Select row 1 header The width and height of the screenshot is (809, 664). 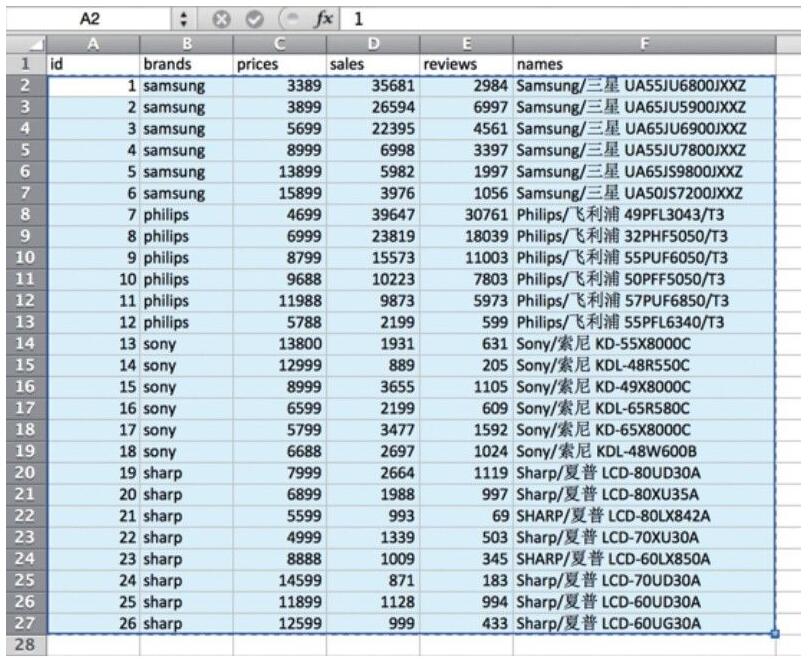pyautogui.click(x=26, y=64)
